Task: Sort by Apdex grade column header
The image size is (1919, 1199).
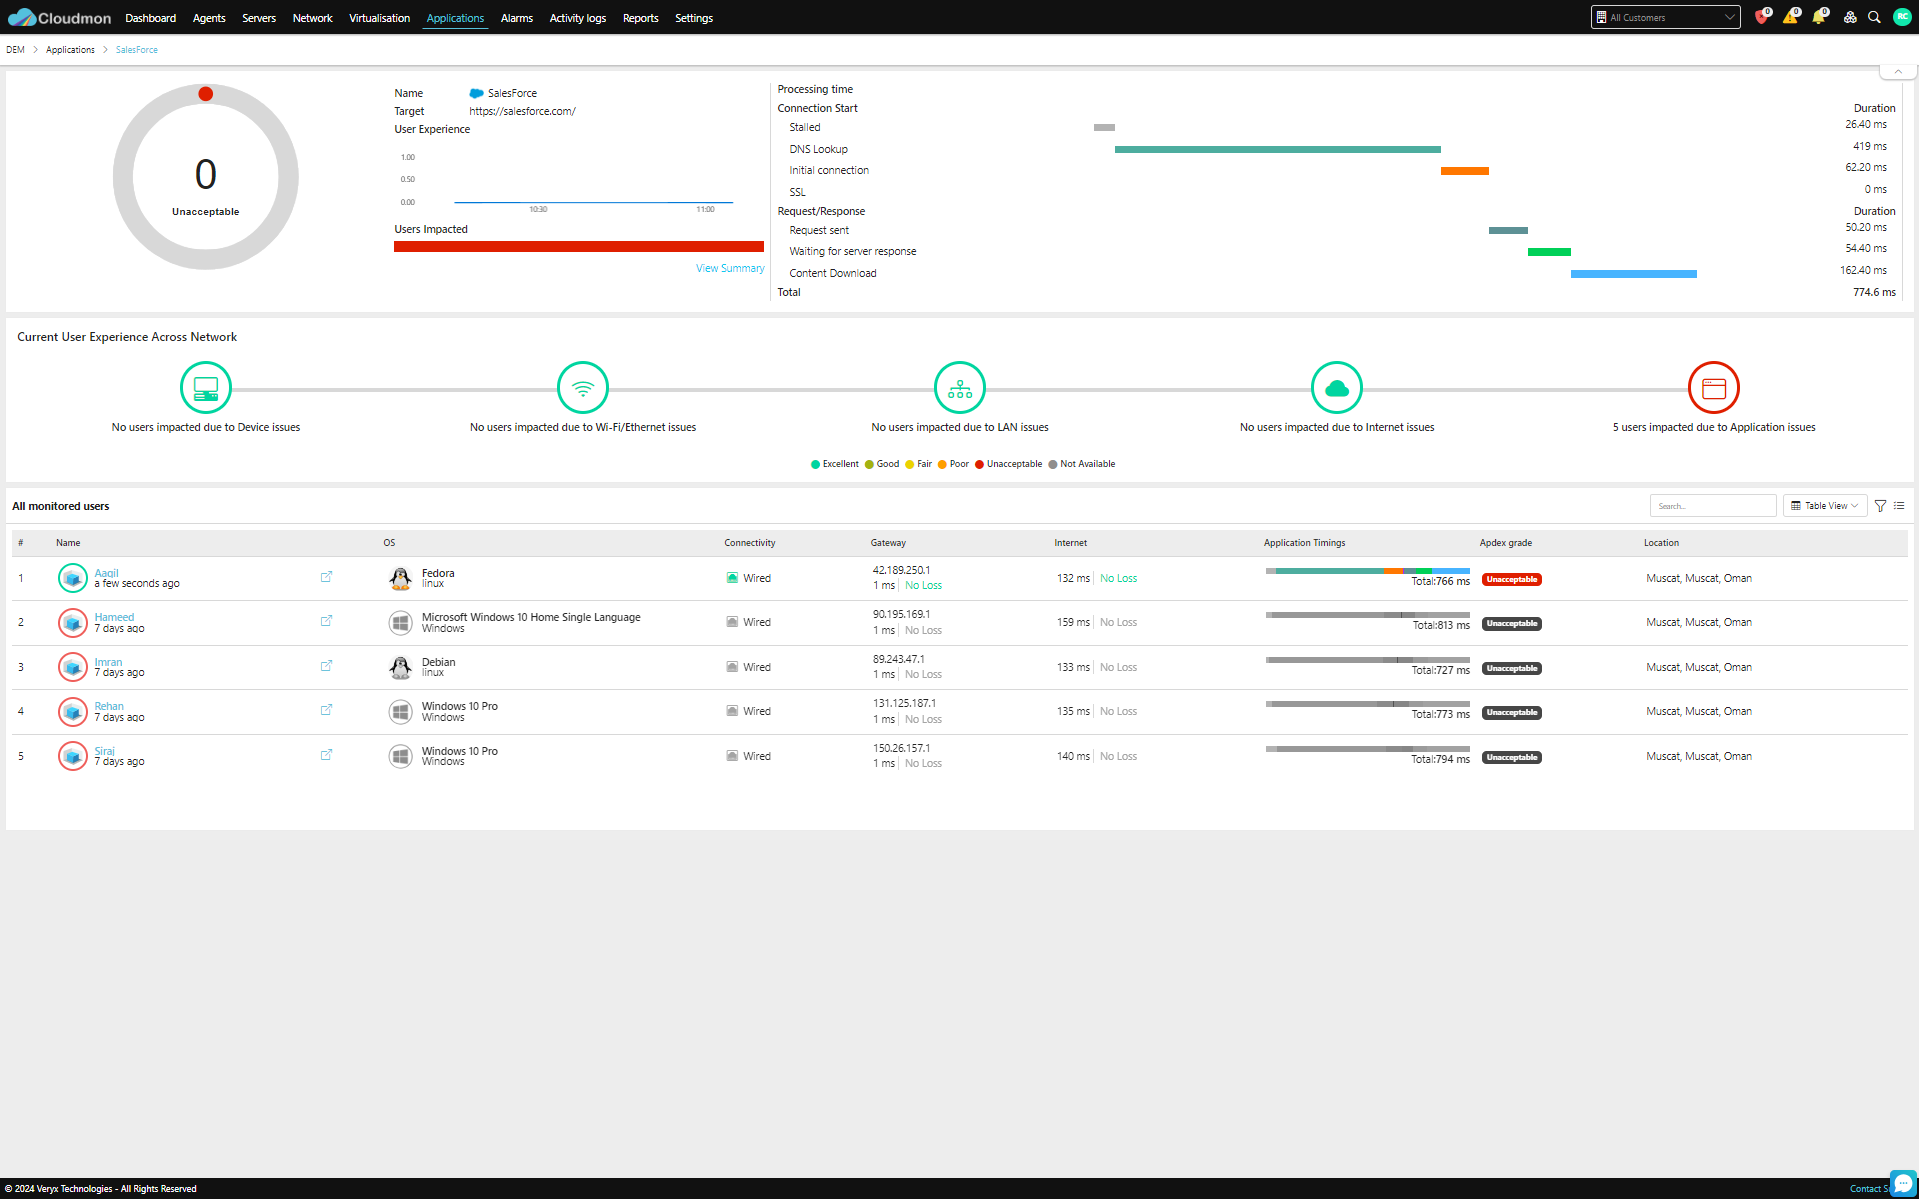Action: point(1505,543)
